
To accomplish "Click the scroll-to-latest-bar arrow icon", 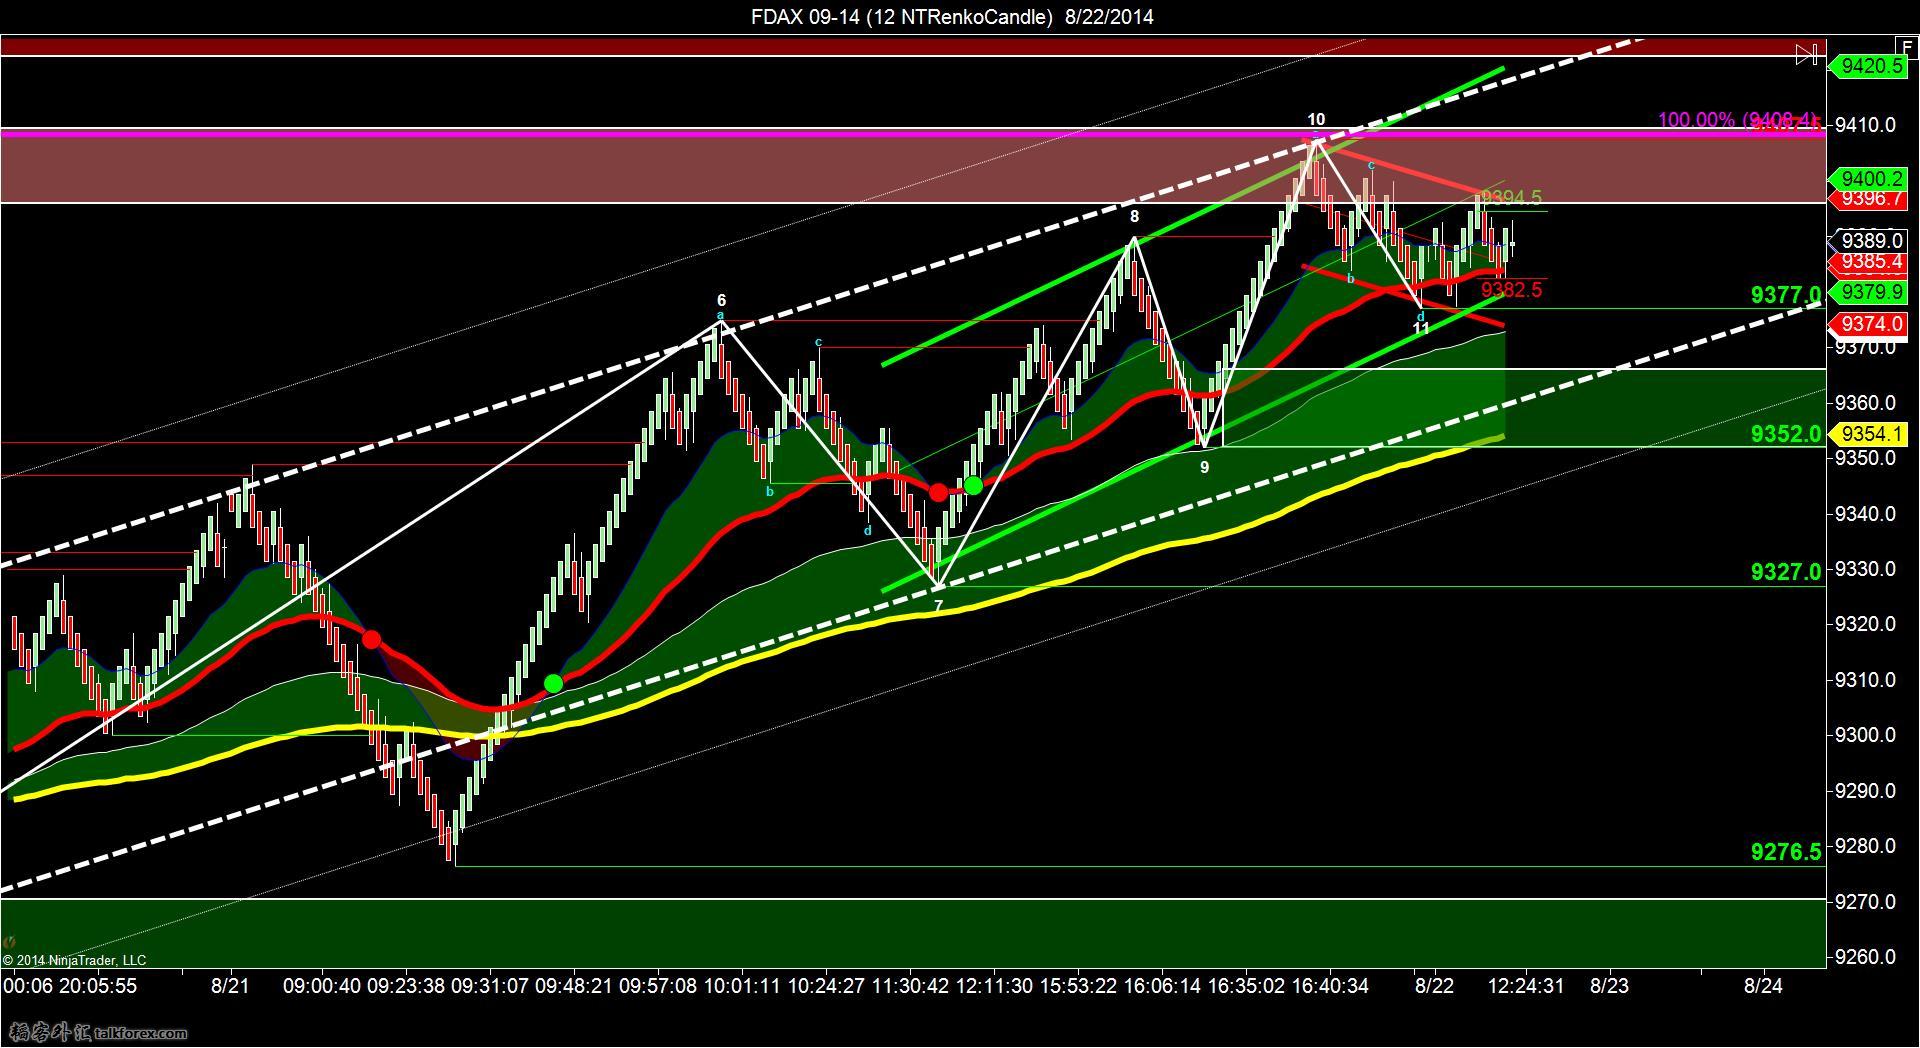I will click(1808, 54).
